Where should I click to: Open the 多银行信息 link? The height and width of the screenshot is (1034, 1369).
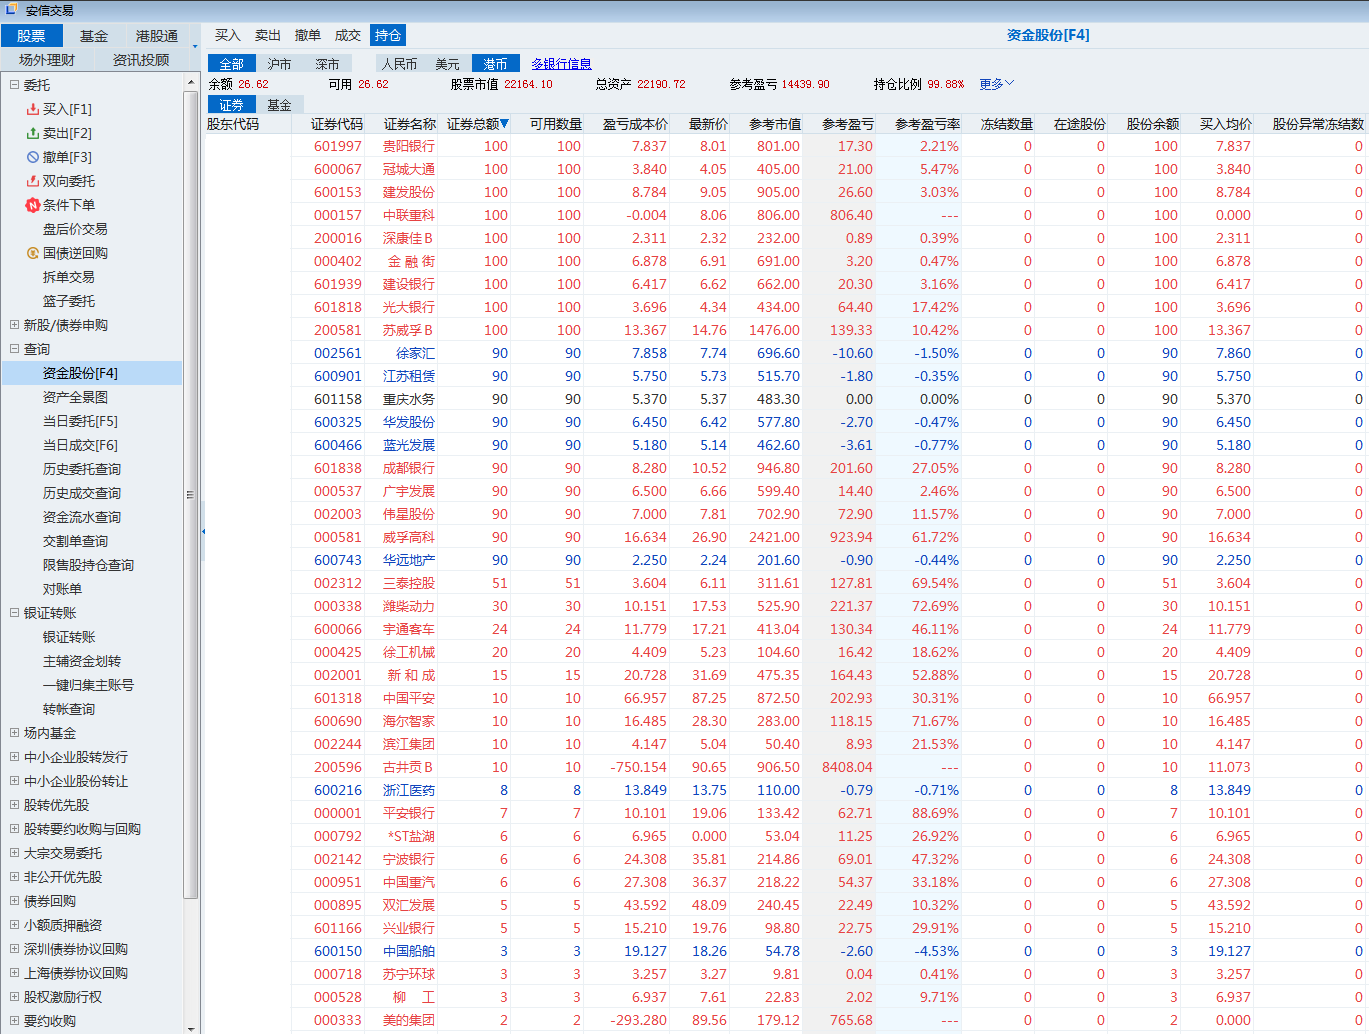pos(561,64)
